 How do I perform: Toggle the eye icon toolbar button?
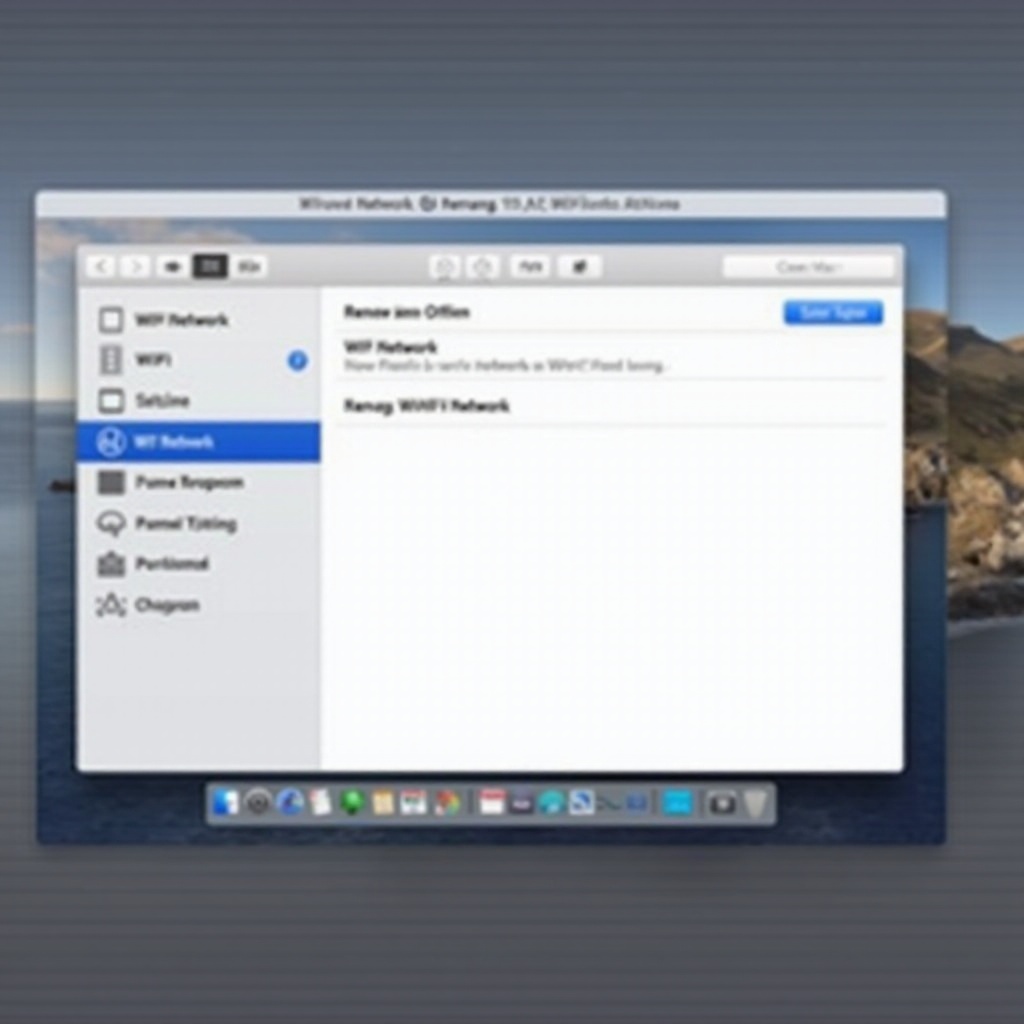pos(173,266)
